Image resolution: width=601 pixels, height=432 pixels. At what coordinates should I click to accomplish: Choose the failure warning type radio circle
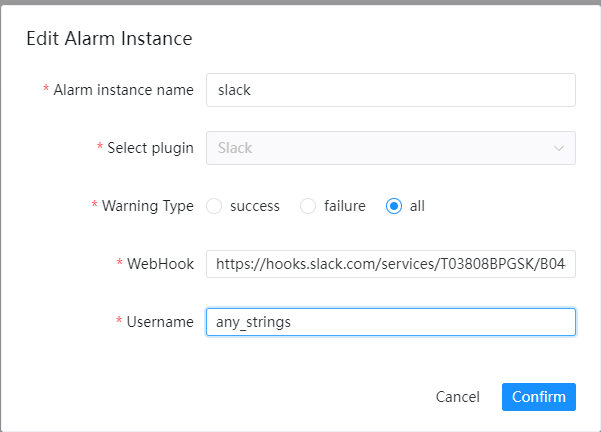[x=308, y=206]
